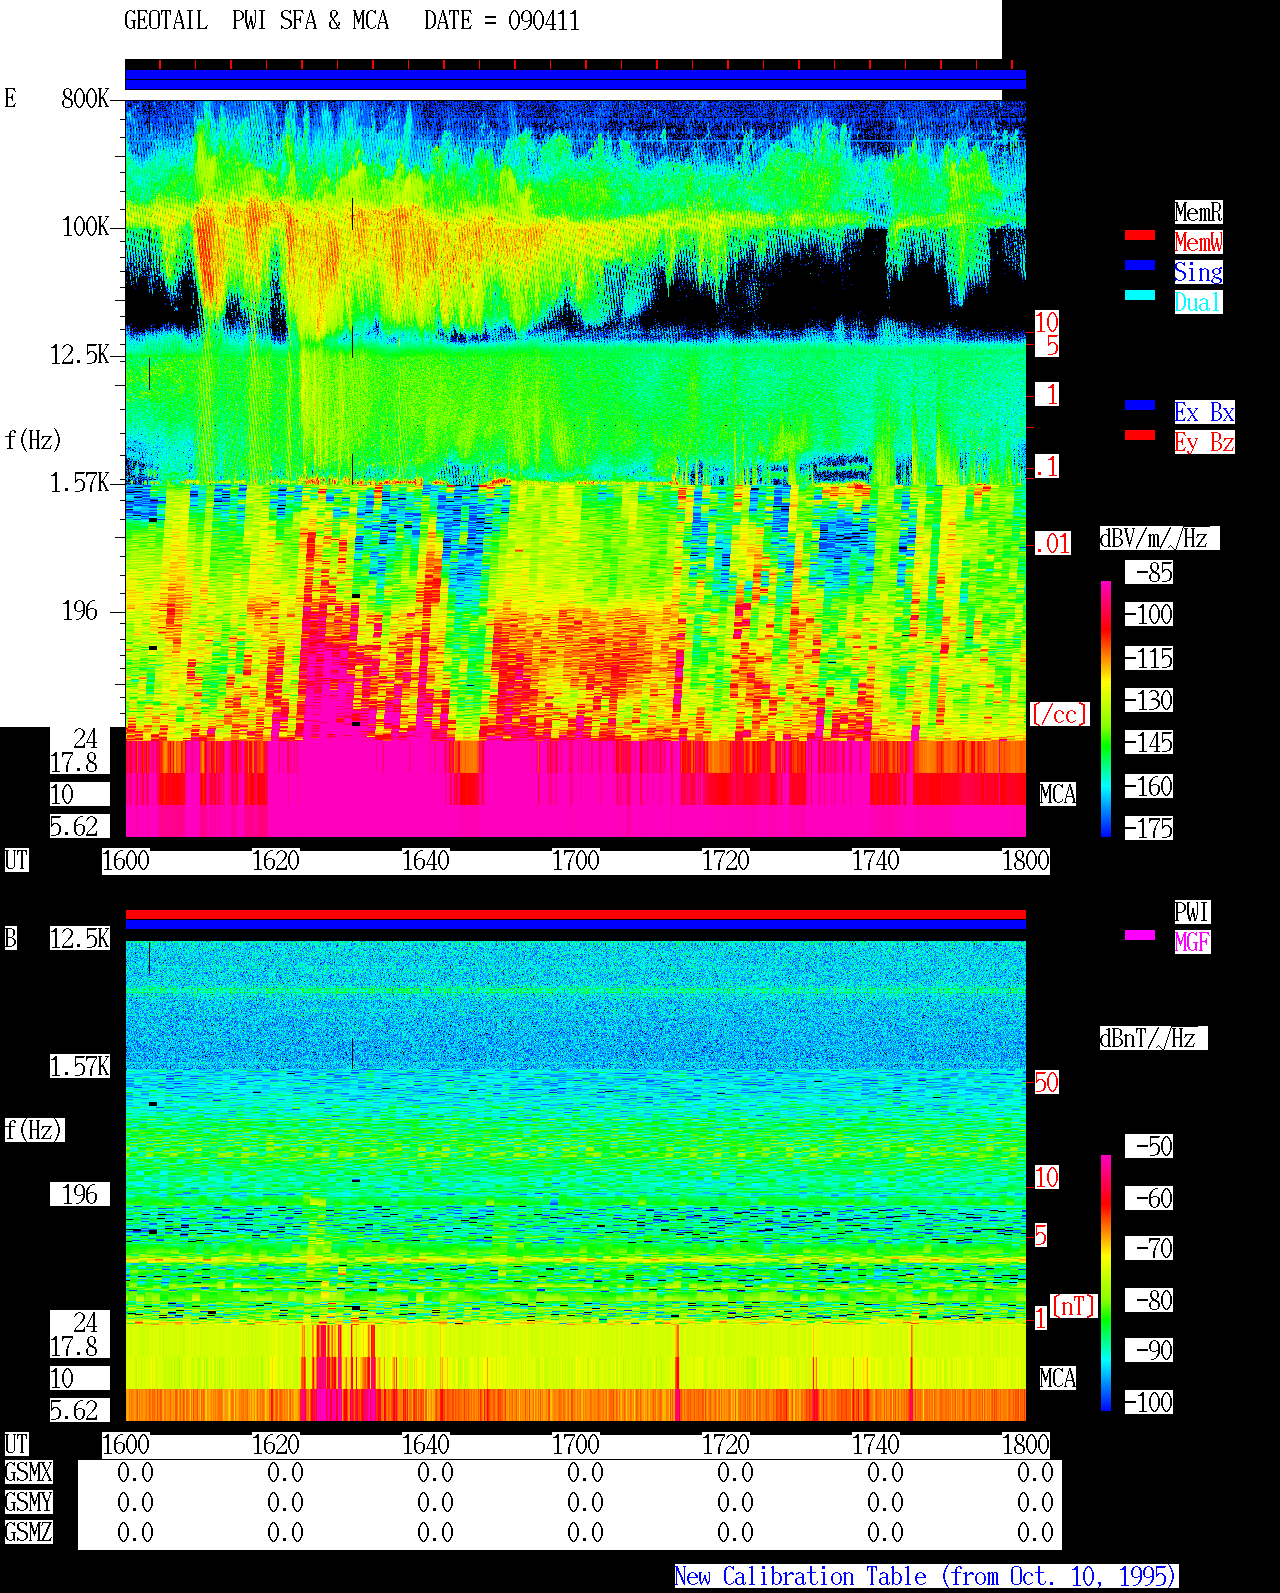Click the [nT] field unit label

point(1074,1306)
